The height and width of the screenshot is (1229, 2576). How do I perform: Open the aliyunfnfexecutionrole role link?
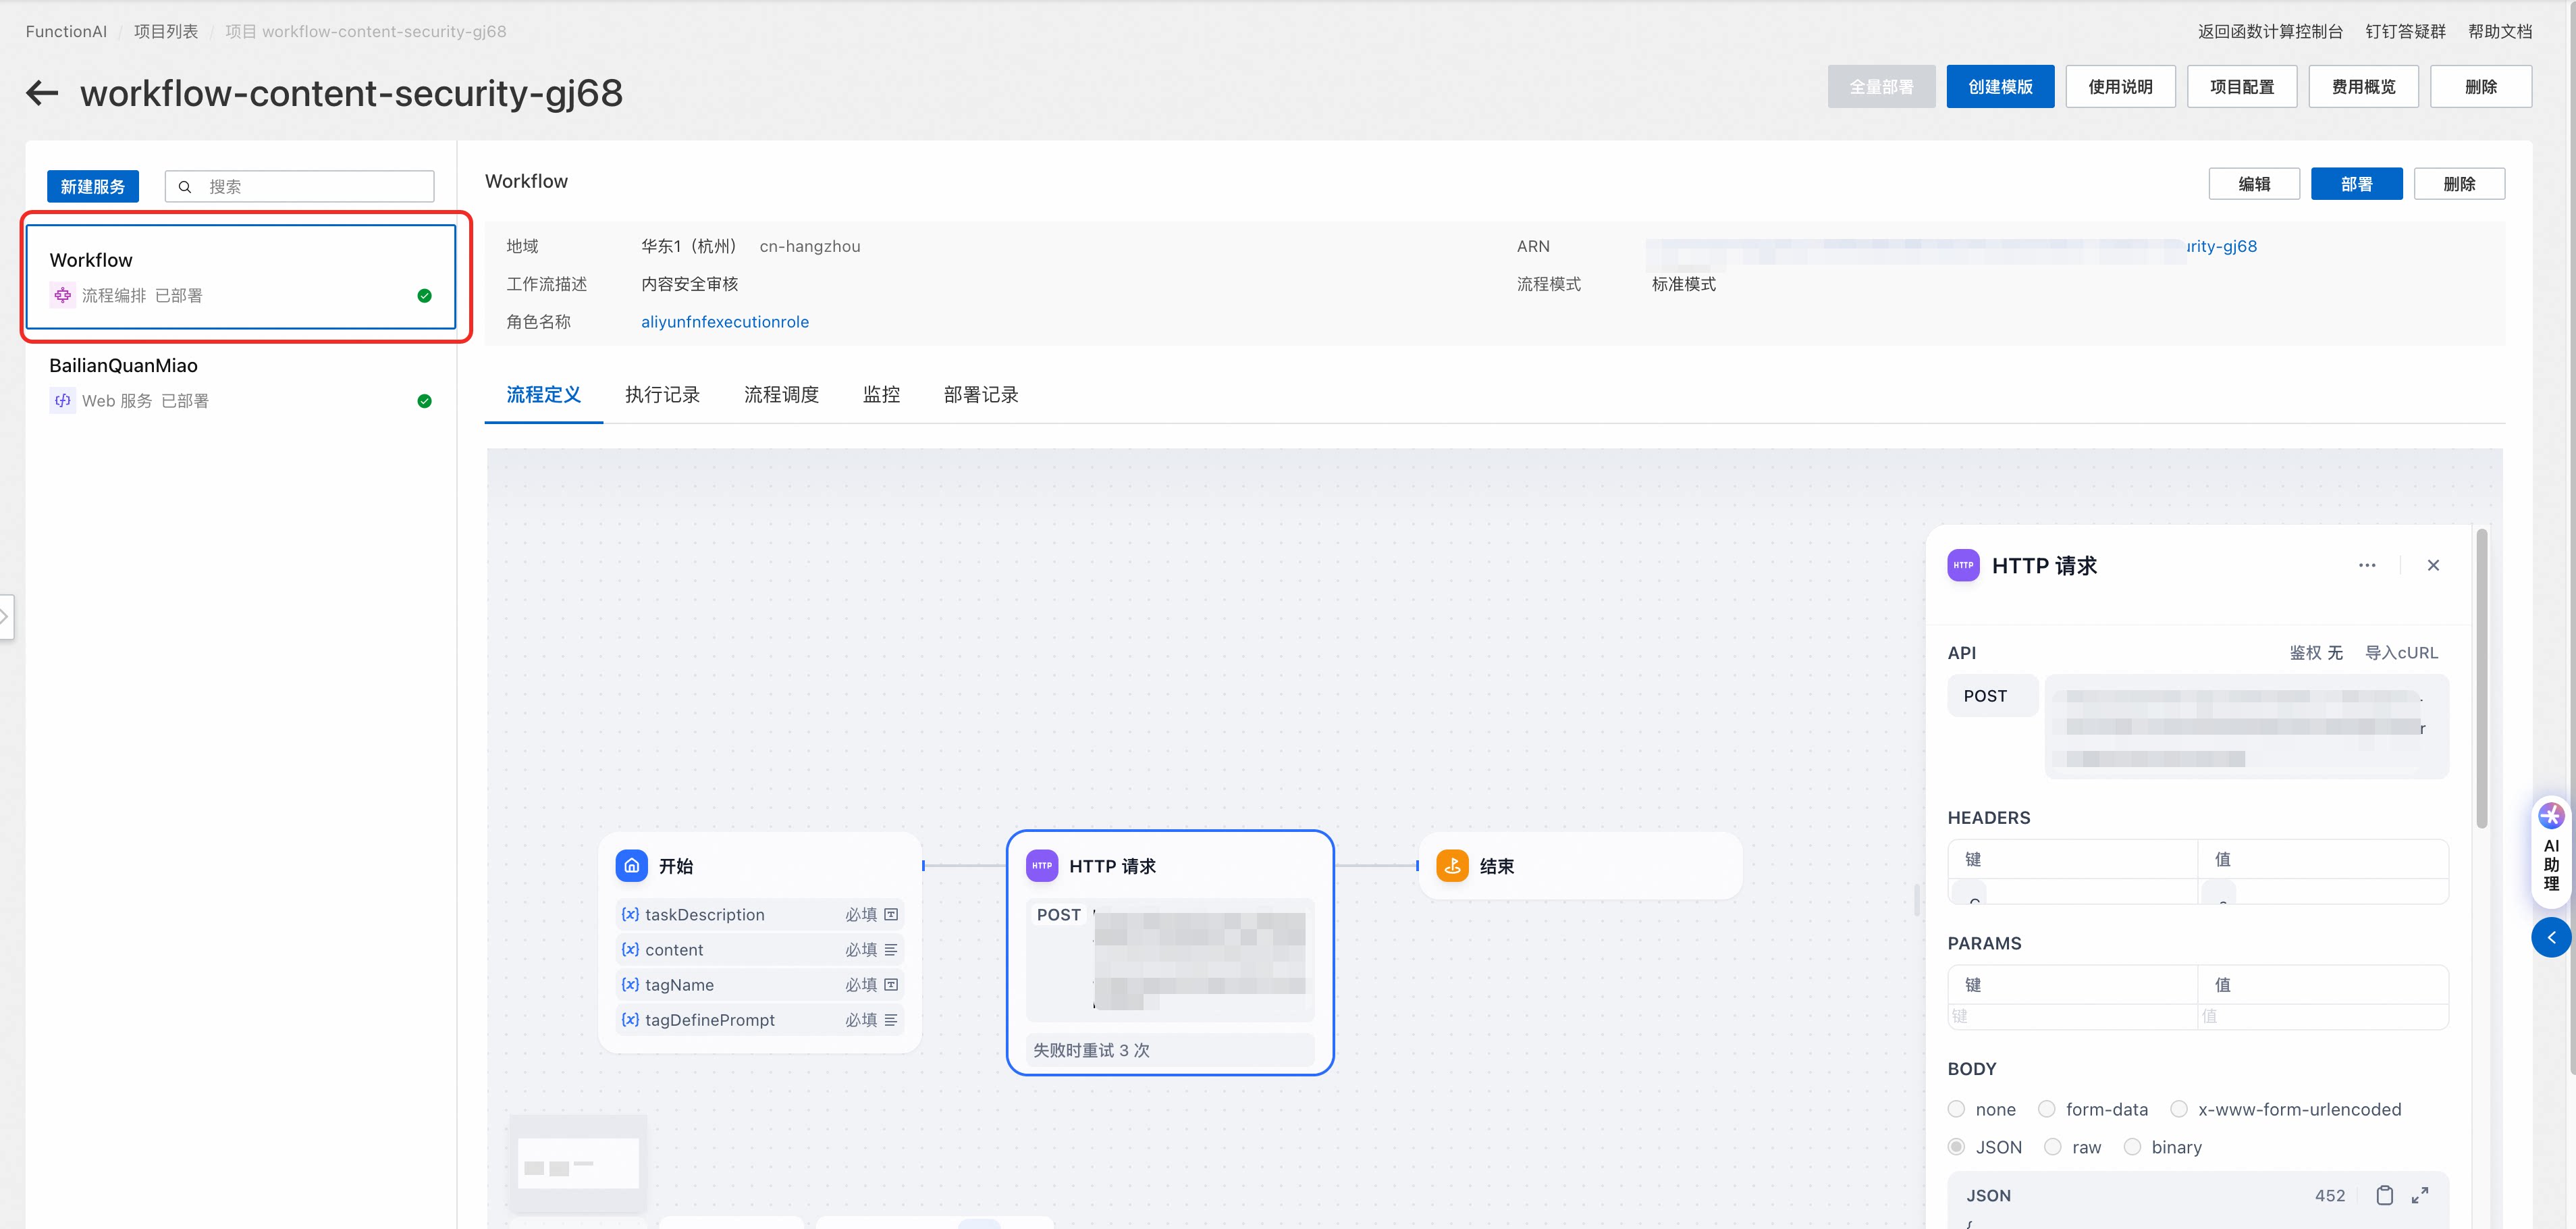click(x=724, y=322)
